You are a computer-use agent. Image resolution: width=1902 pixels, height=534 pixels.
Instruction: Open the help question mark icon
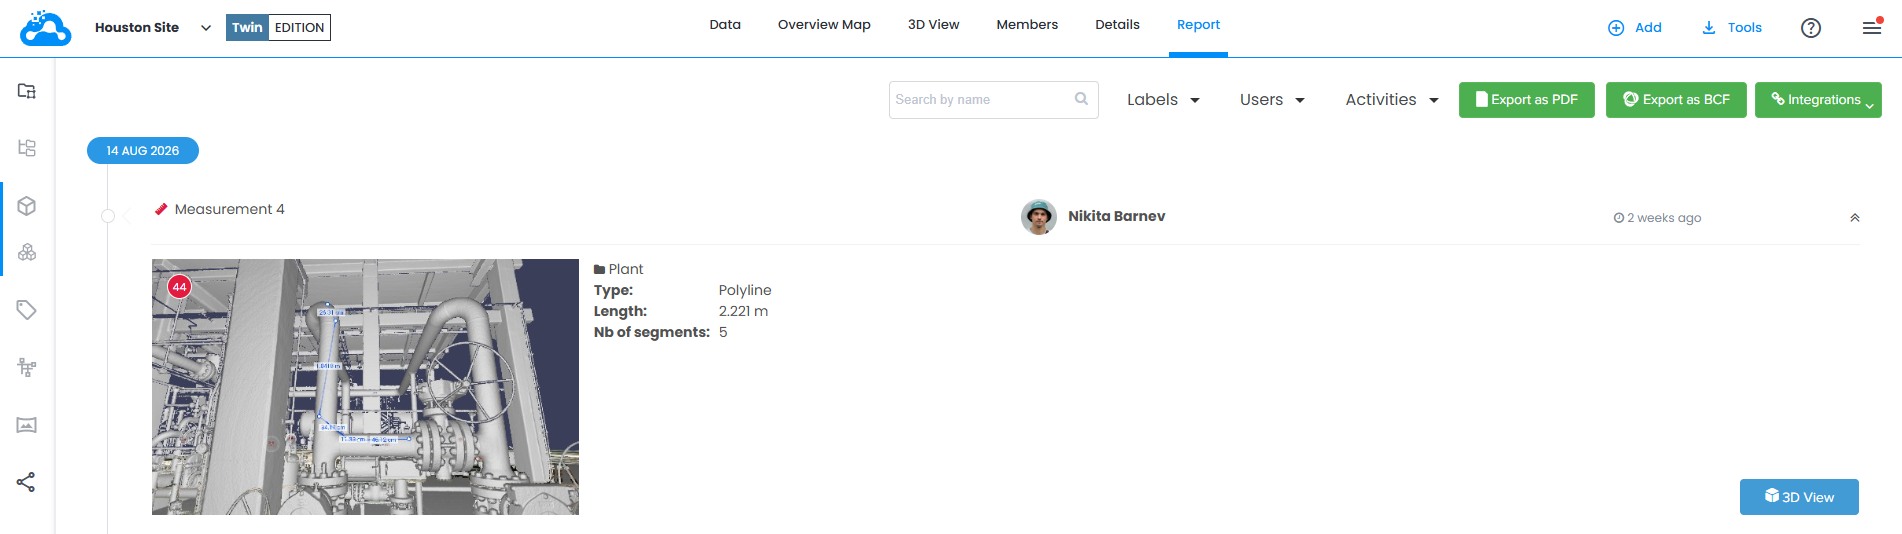pos(1811,28)
